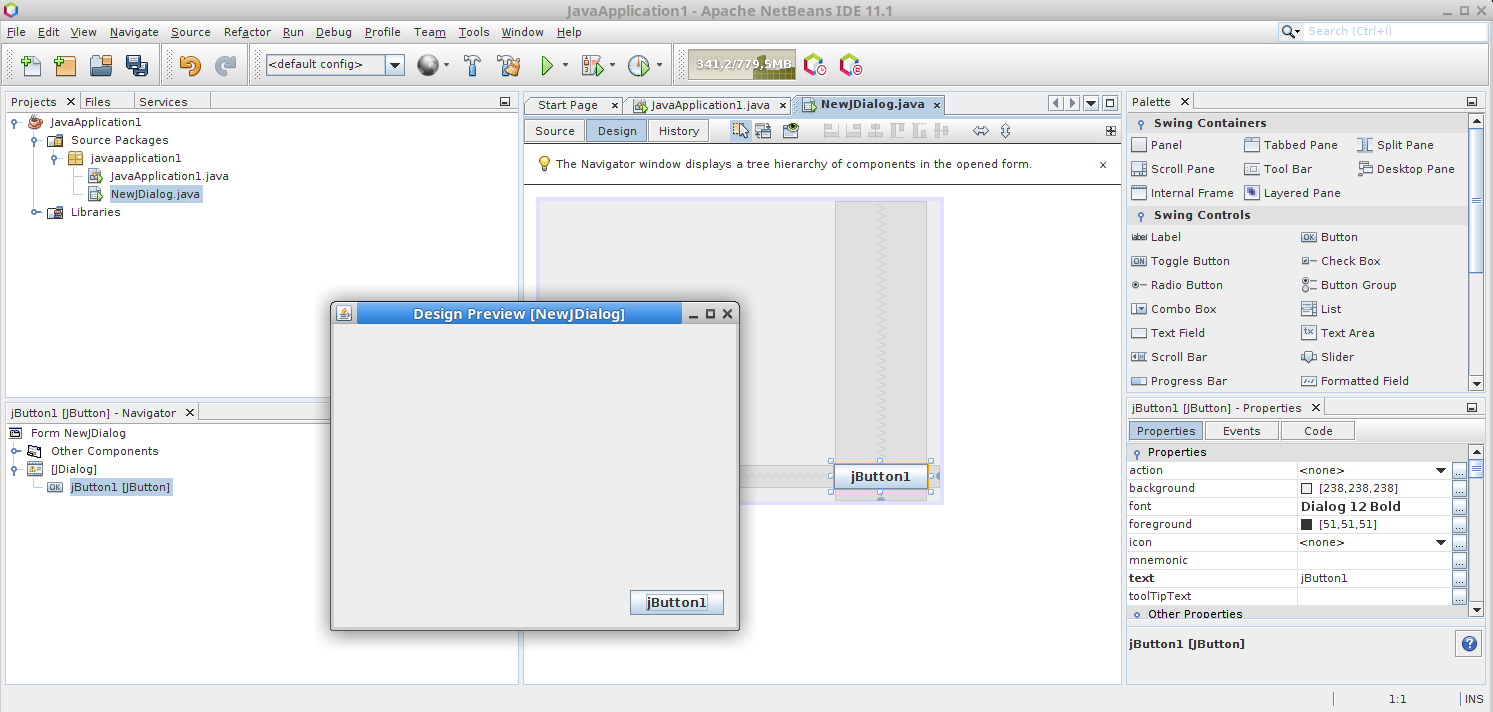Screen dimensions: 1493x712
Task: Click the Progress Bar palette icon
Action: pos(1139,381)
